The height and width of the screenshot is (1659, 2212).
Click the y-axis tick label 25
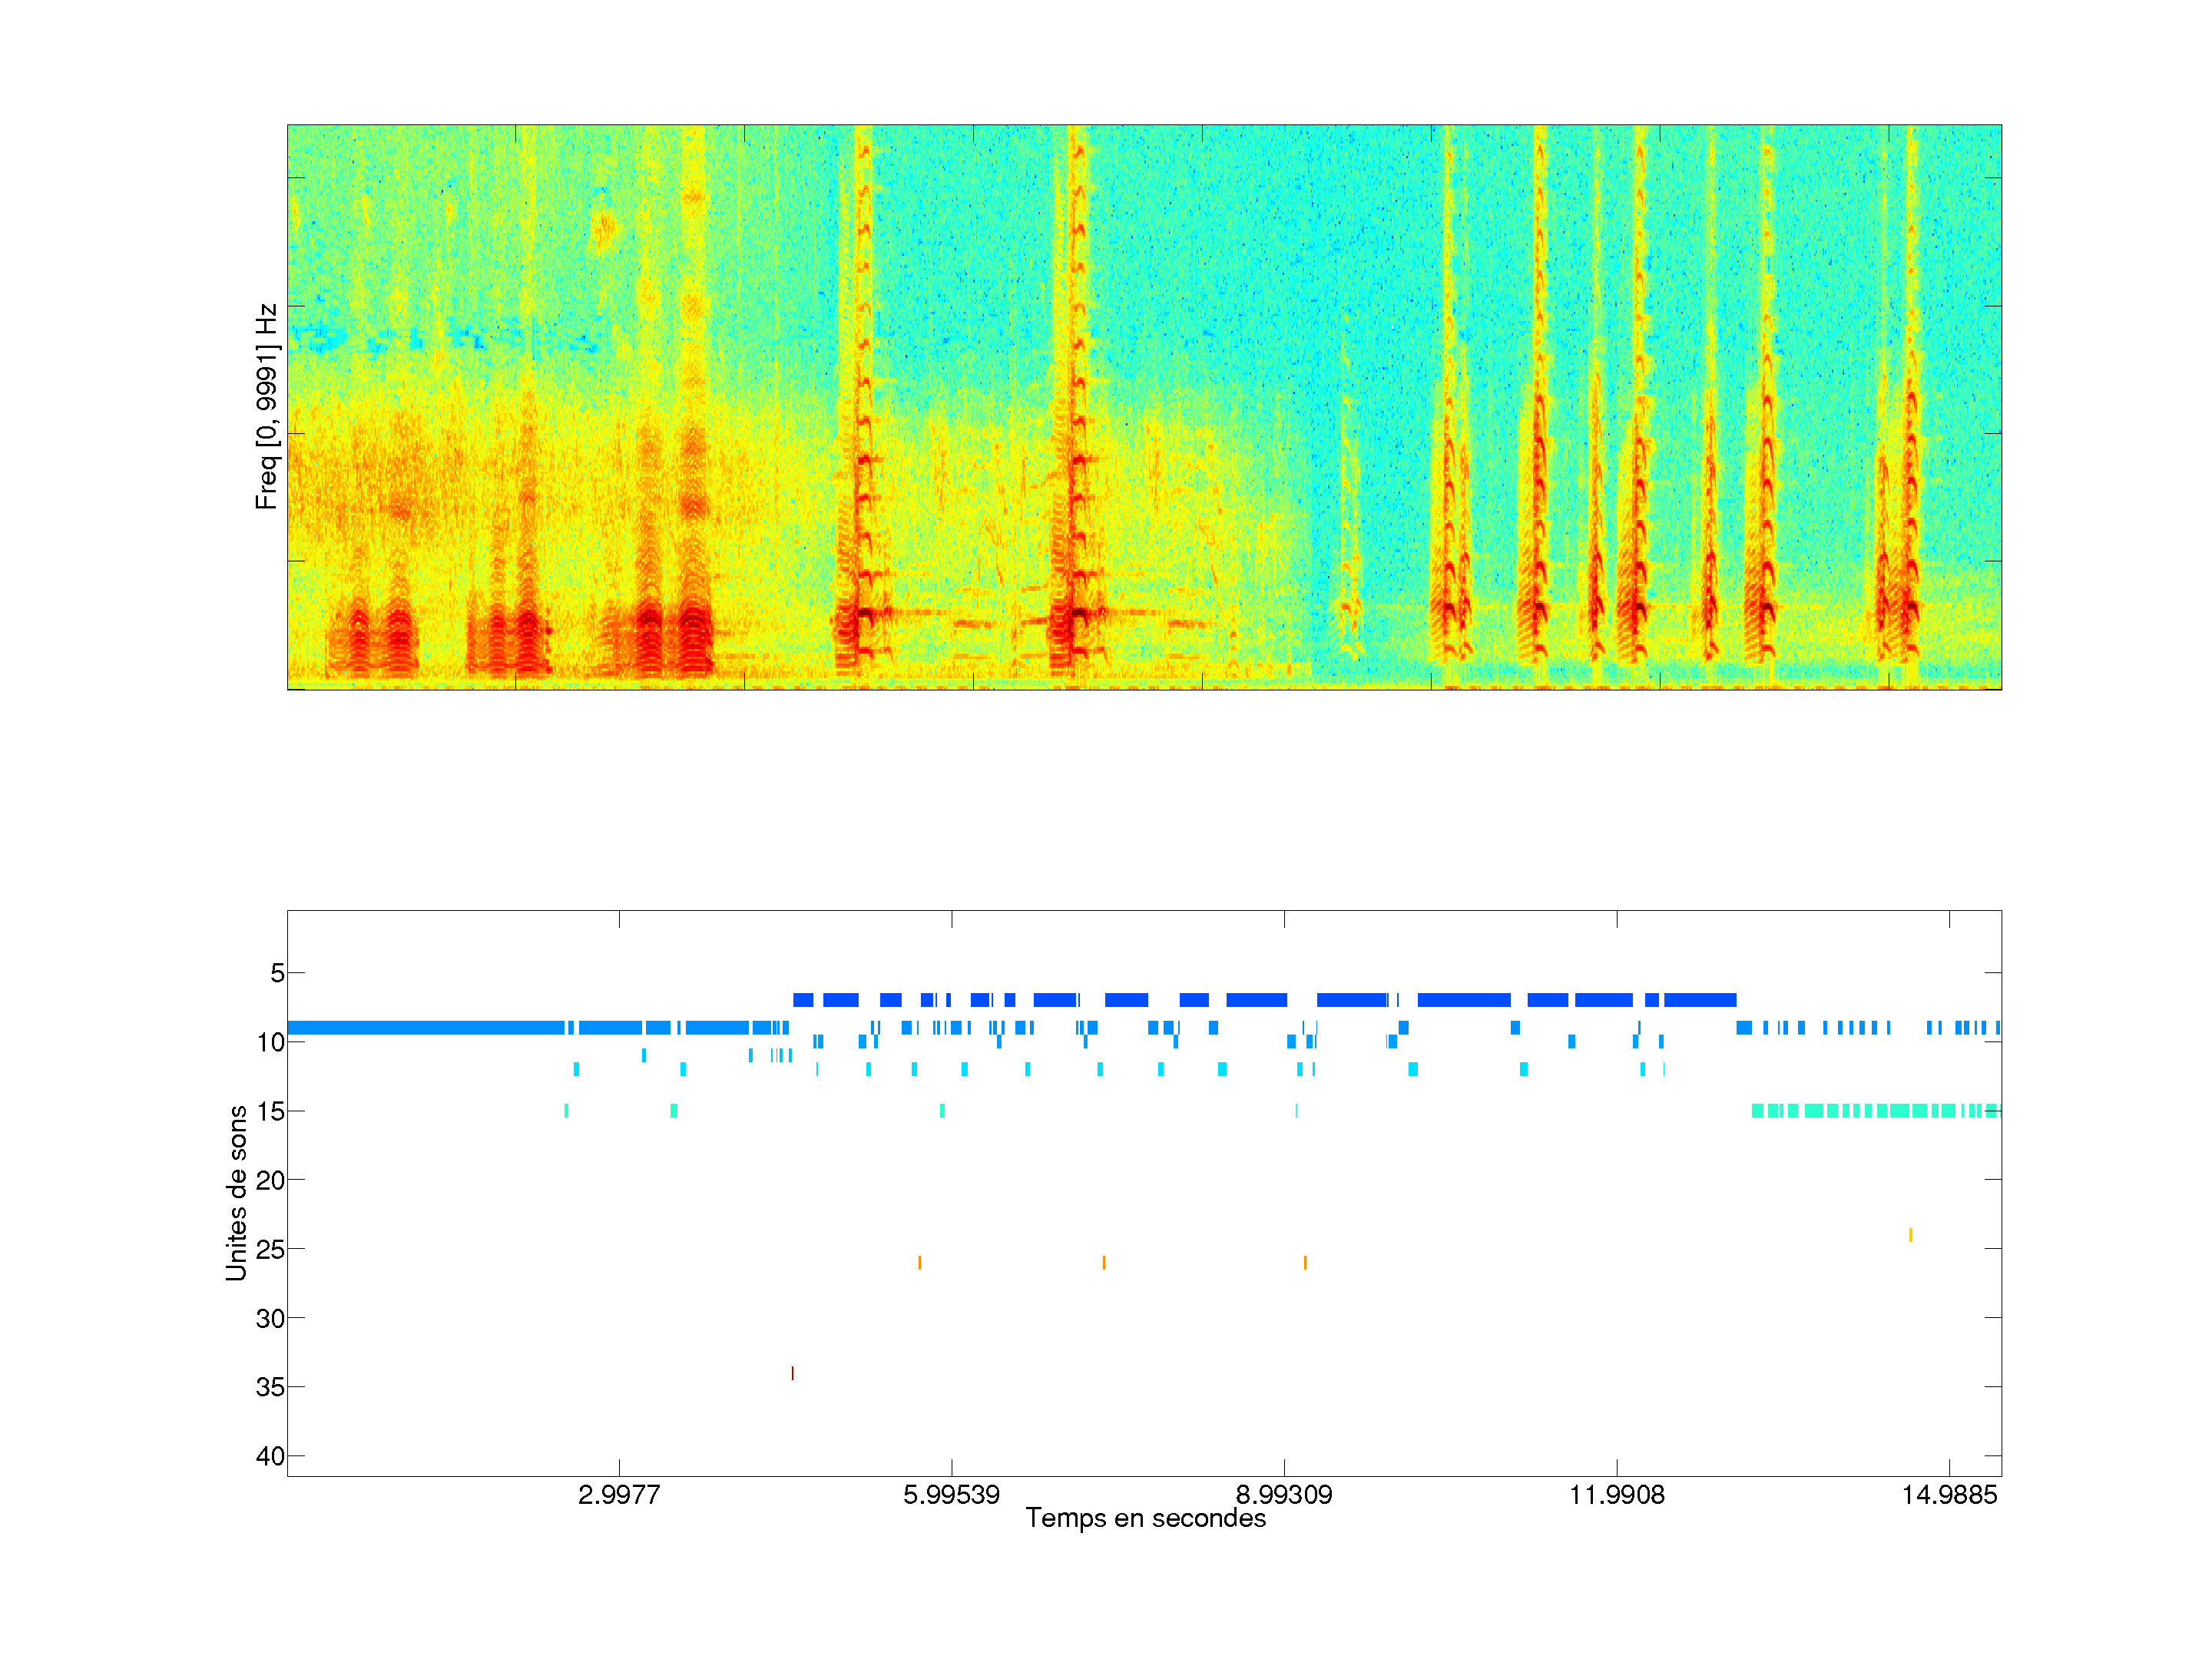point(270,1249)
